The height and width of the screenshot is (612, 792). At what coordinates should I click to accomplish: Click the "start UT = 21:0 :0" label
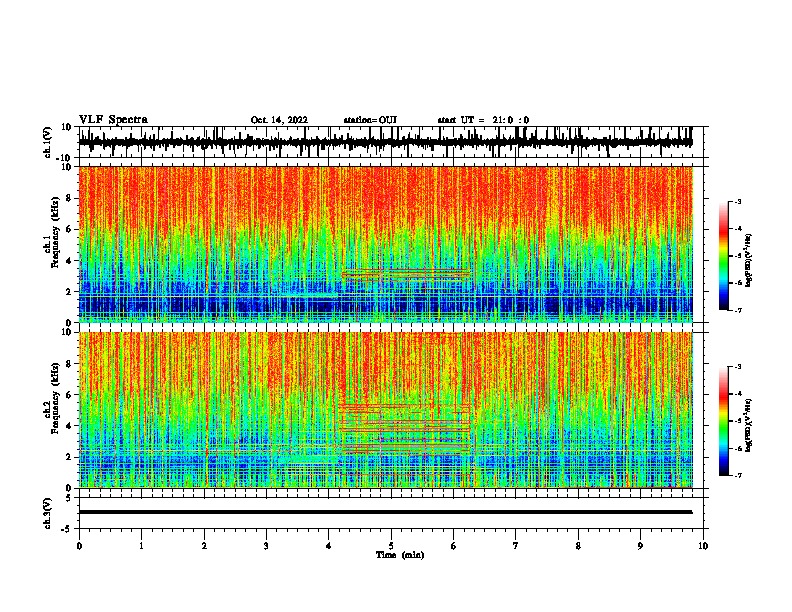click(x=483, y=120)
